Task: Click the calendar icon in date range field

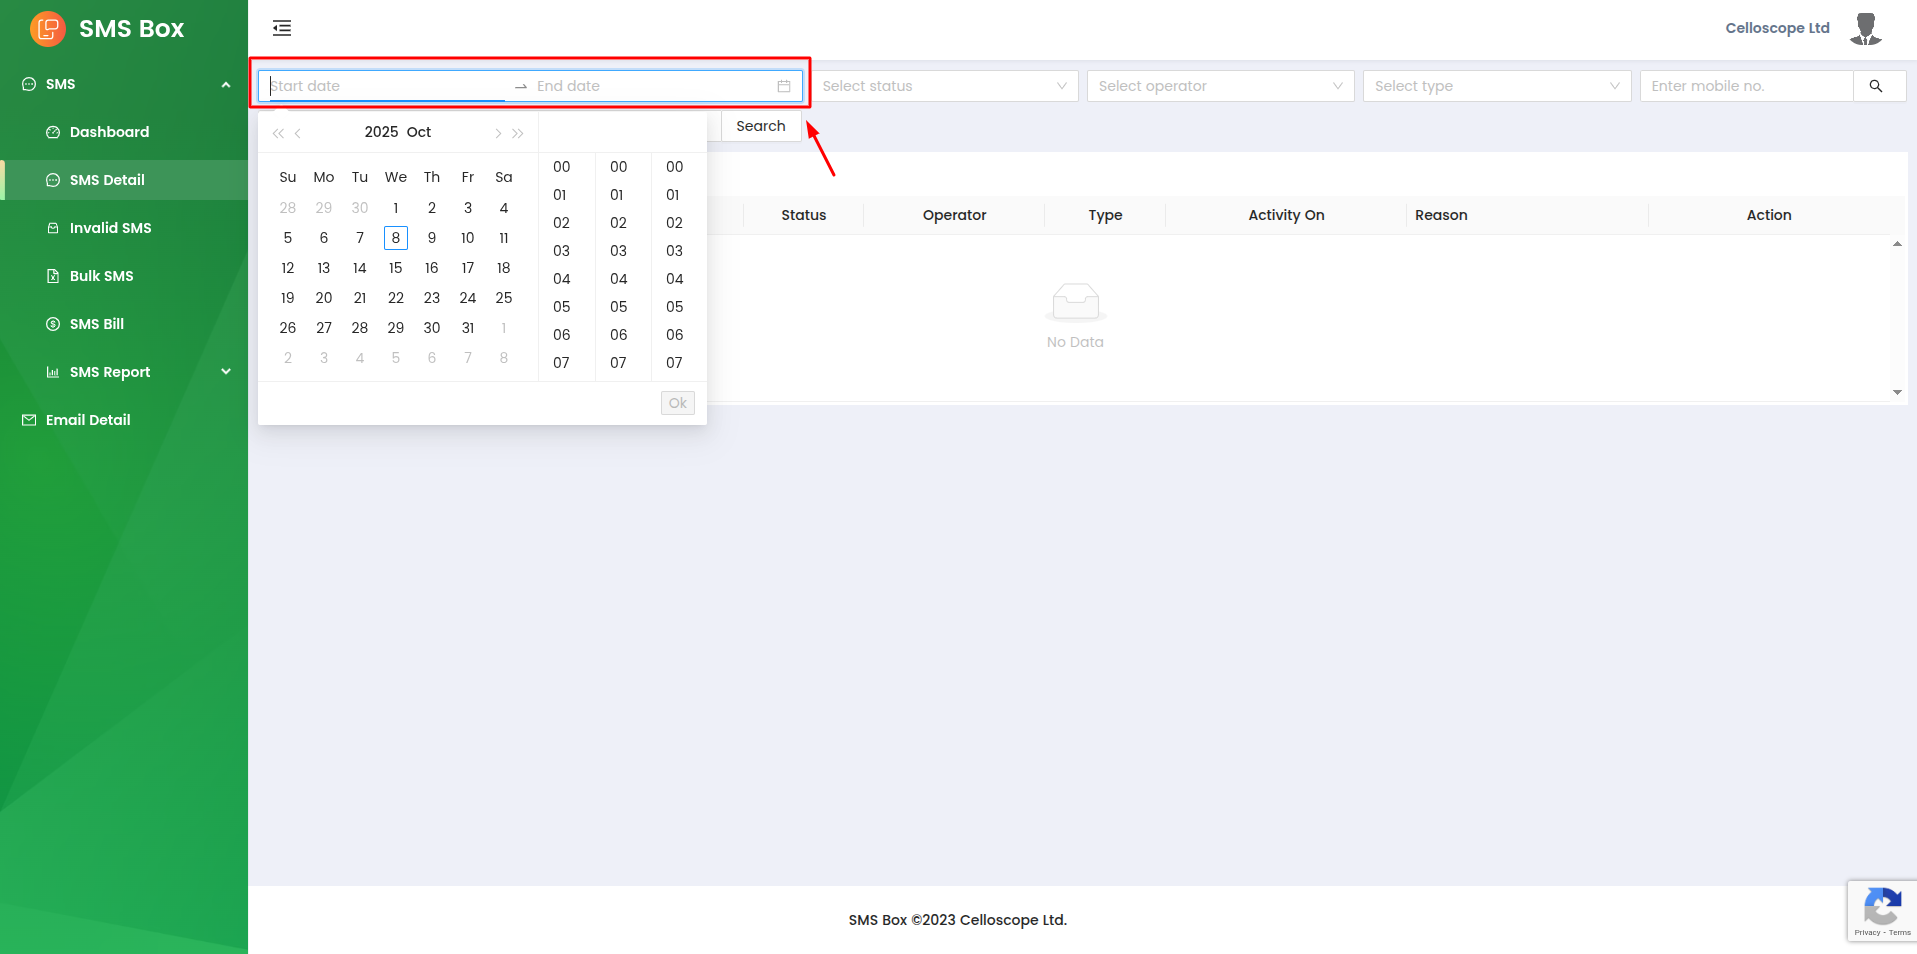Action: pyautogui.click(x=784, y=86)
